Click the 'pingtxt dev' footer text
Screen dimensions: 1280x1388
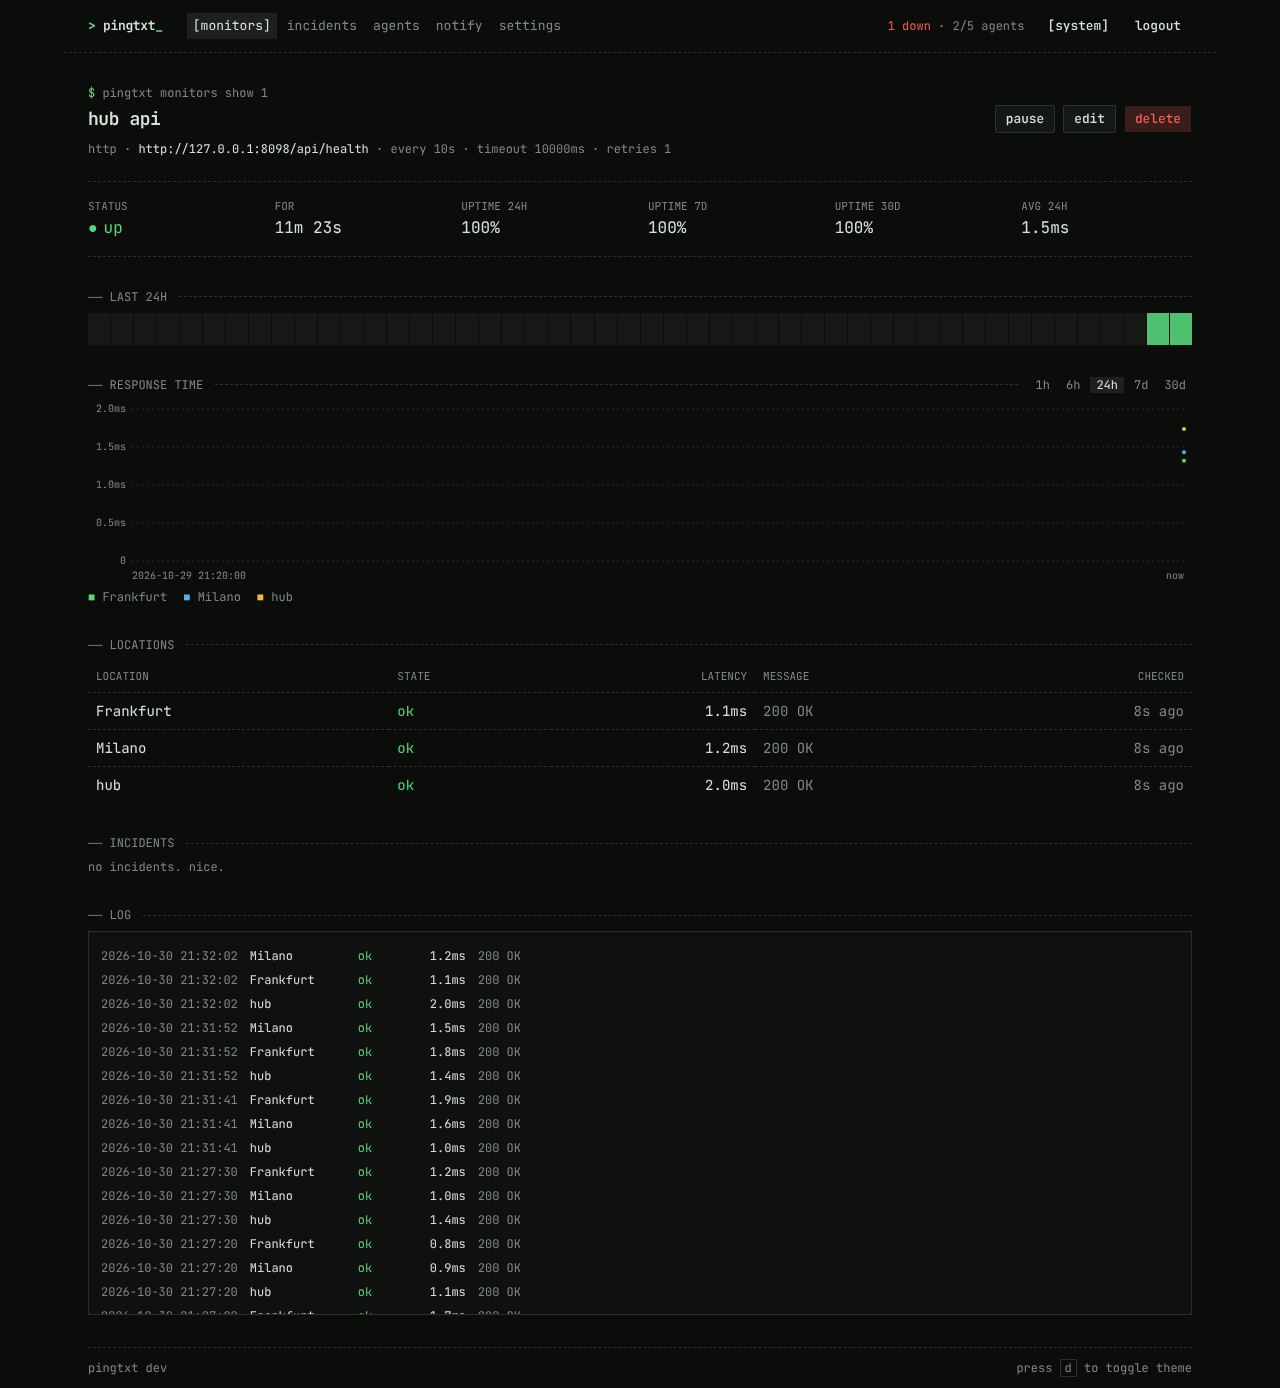128,1368
